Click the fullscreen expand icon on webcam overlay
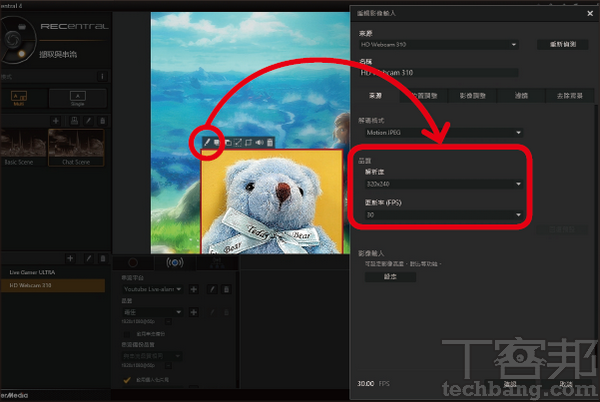The image size is (600, 402). 238,143
